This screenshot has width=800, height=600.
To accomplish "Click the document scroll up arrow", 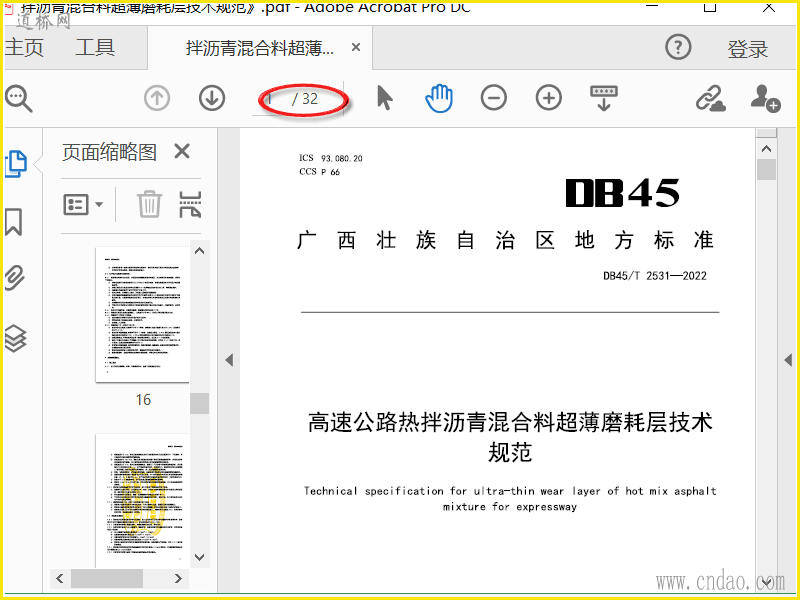I will pos(766,149).
